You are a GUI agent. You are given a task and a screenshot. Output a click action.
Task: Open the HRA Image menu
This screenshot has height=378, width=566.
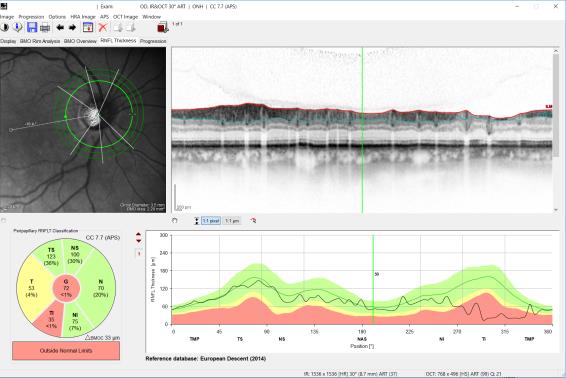83,17
